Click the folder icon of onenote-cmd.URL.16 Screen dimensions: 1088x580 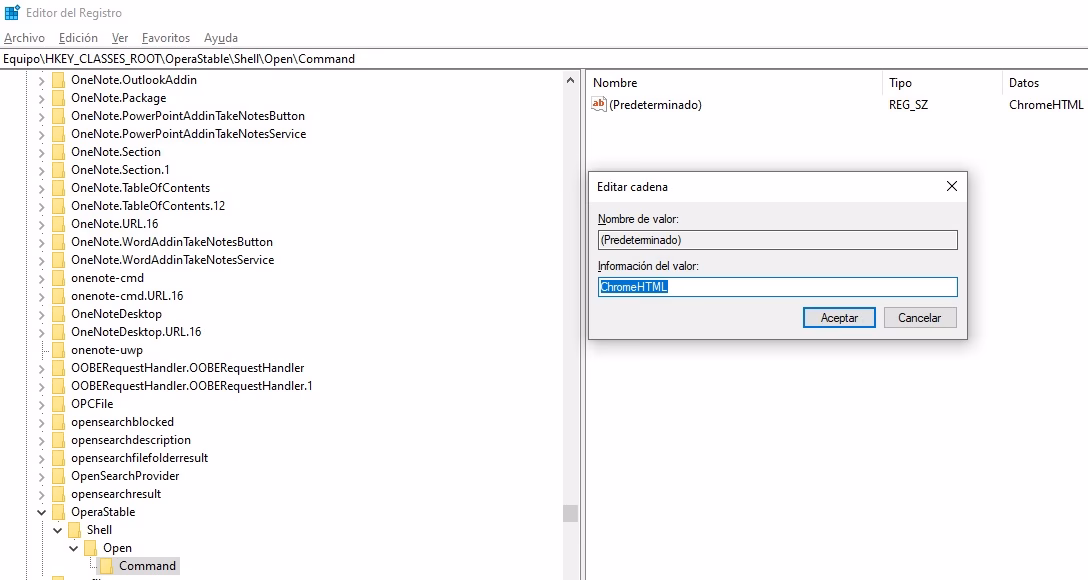coord(58,296)
